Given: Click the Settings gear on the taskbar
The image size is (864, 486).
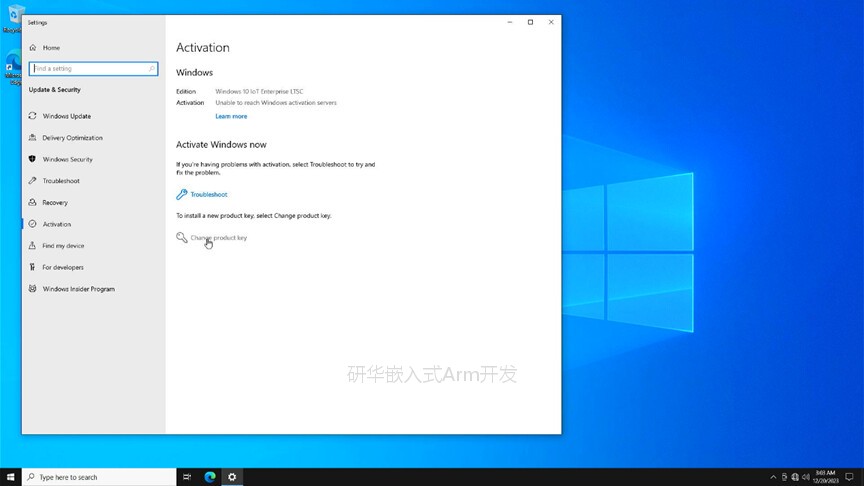Looking at the screenshot, I should [x=232, y=477].
